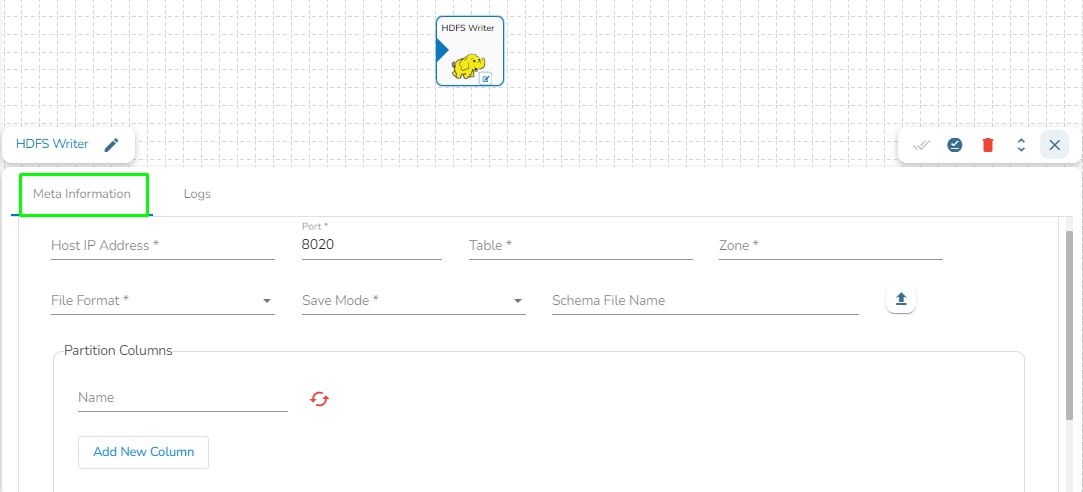The height and width of the screenshot is (492, 1083).
Task: Click the blue input arrow on node
Action: (x=441, y=51)
